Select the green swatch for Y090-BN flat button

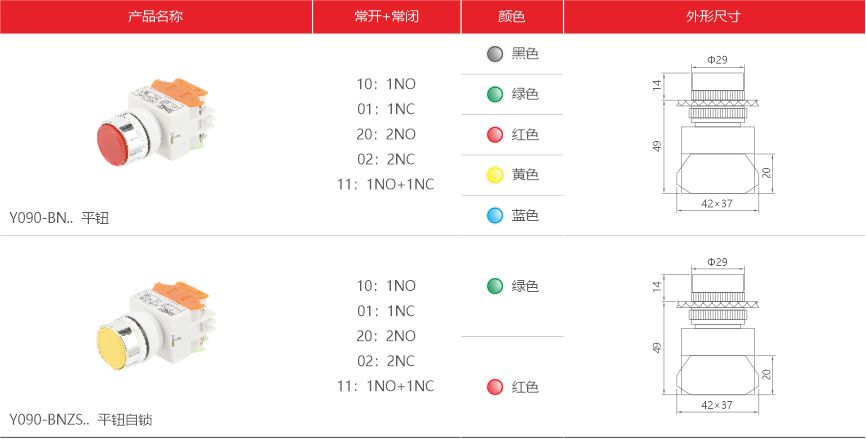tap(495, 94)
